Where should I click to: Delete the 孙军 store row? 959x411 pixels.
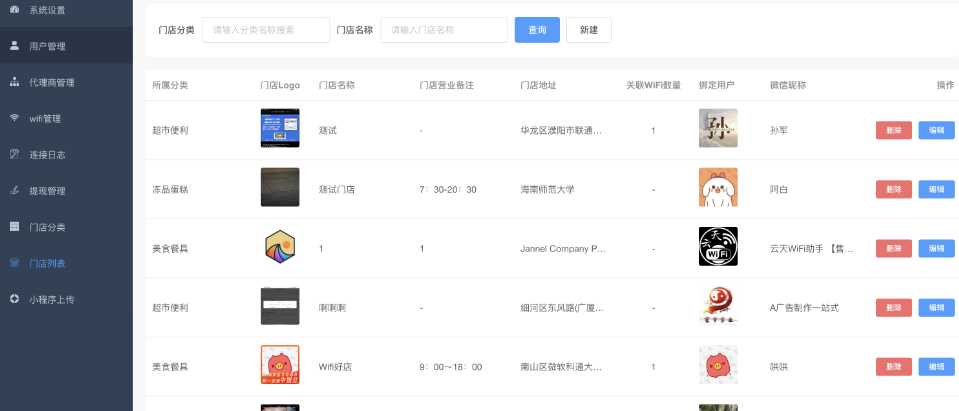[894, 130]
